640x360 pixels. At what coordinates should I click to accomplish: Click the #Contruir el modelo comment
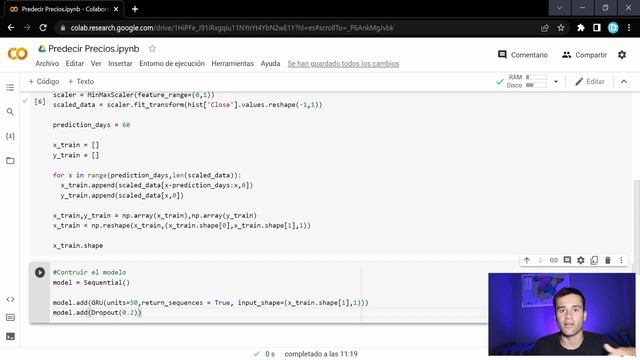click(89, 272)
